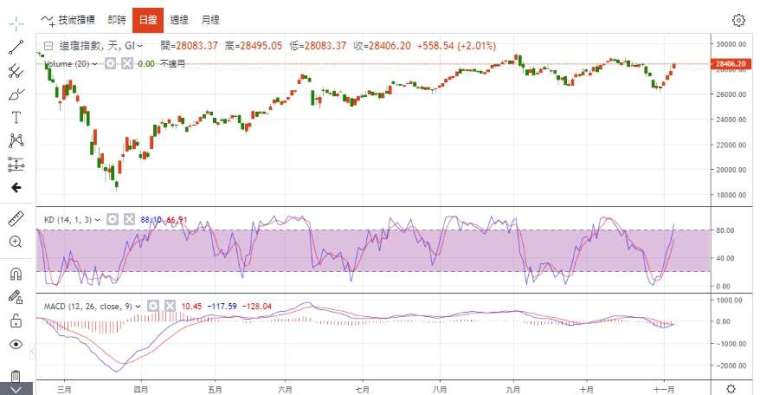
Task: Switch to 週線 weekly tab
Action: point(179,20)
